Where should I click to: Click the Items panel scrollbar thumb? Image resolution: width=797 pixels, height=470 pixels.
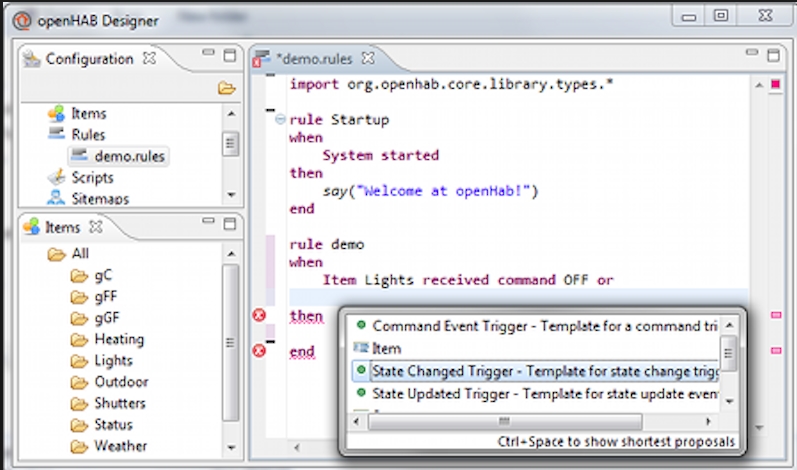(x=230, y=342)
